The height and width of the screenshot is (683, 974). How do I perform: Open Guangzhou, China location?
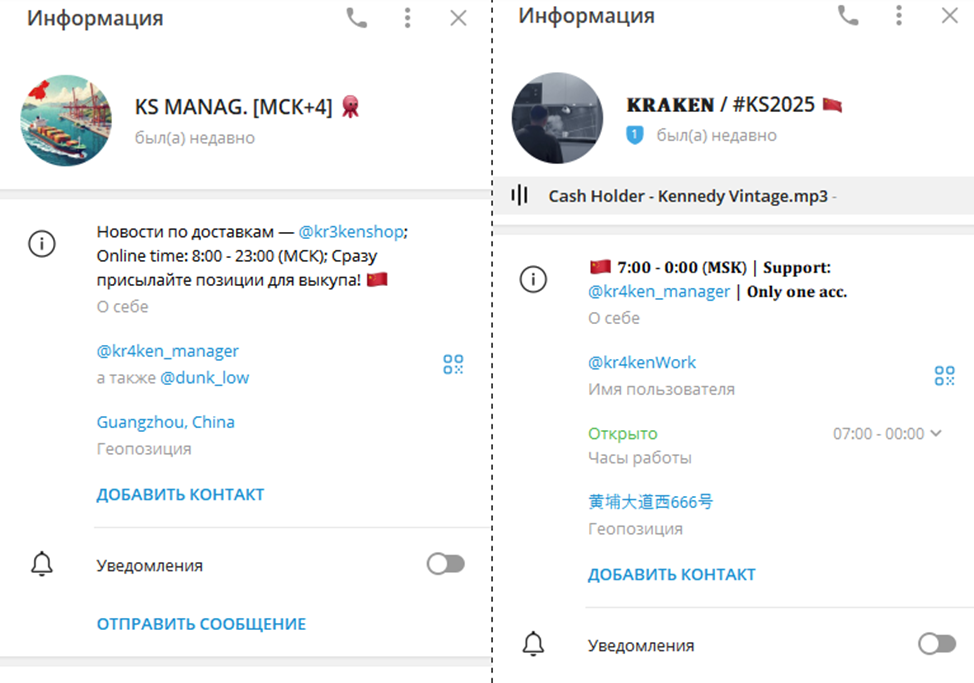tap(166, 422)
